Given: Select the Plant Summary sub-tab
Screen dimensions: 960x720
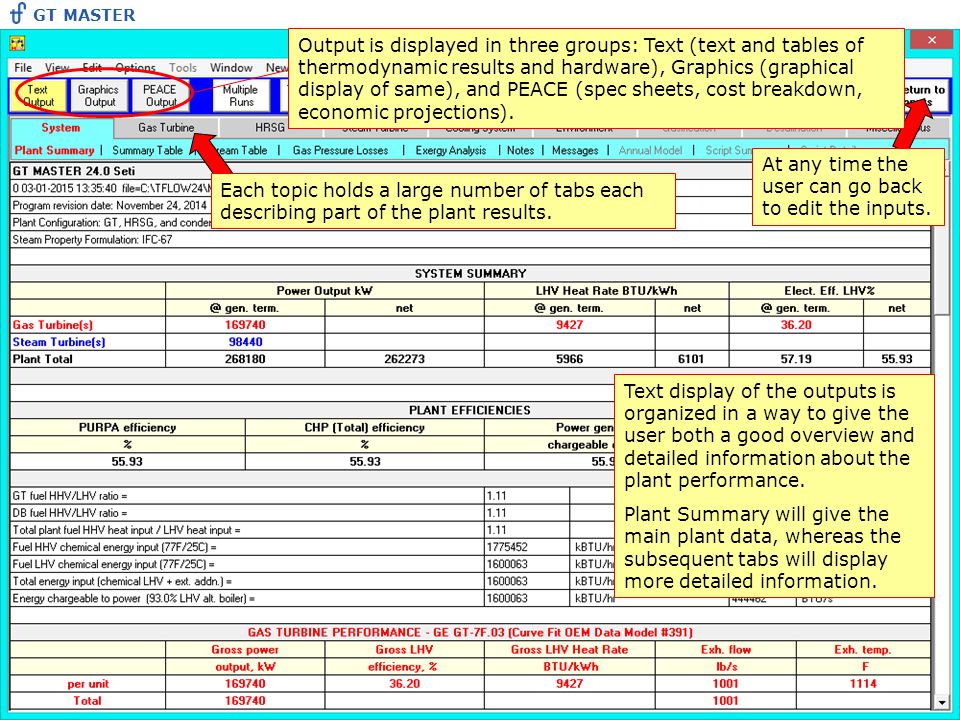Looking at the screenshot, I should coord(54,150).
